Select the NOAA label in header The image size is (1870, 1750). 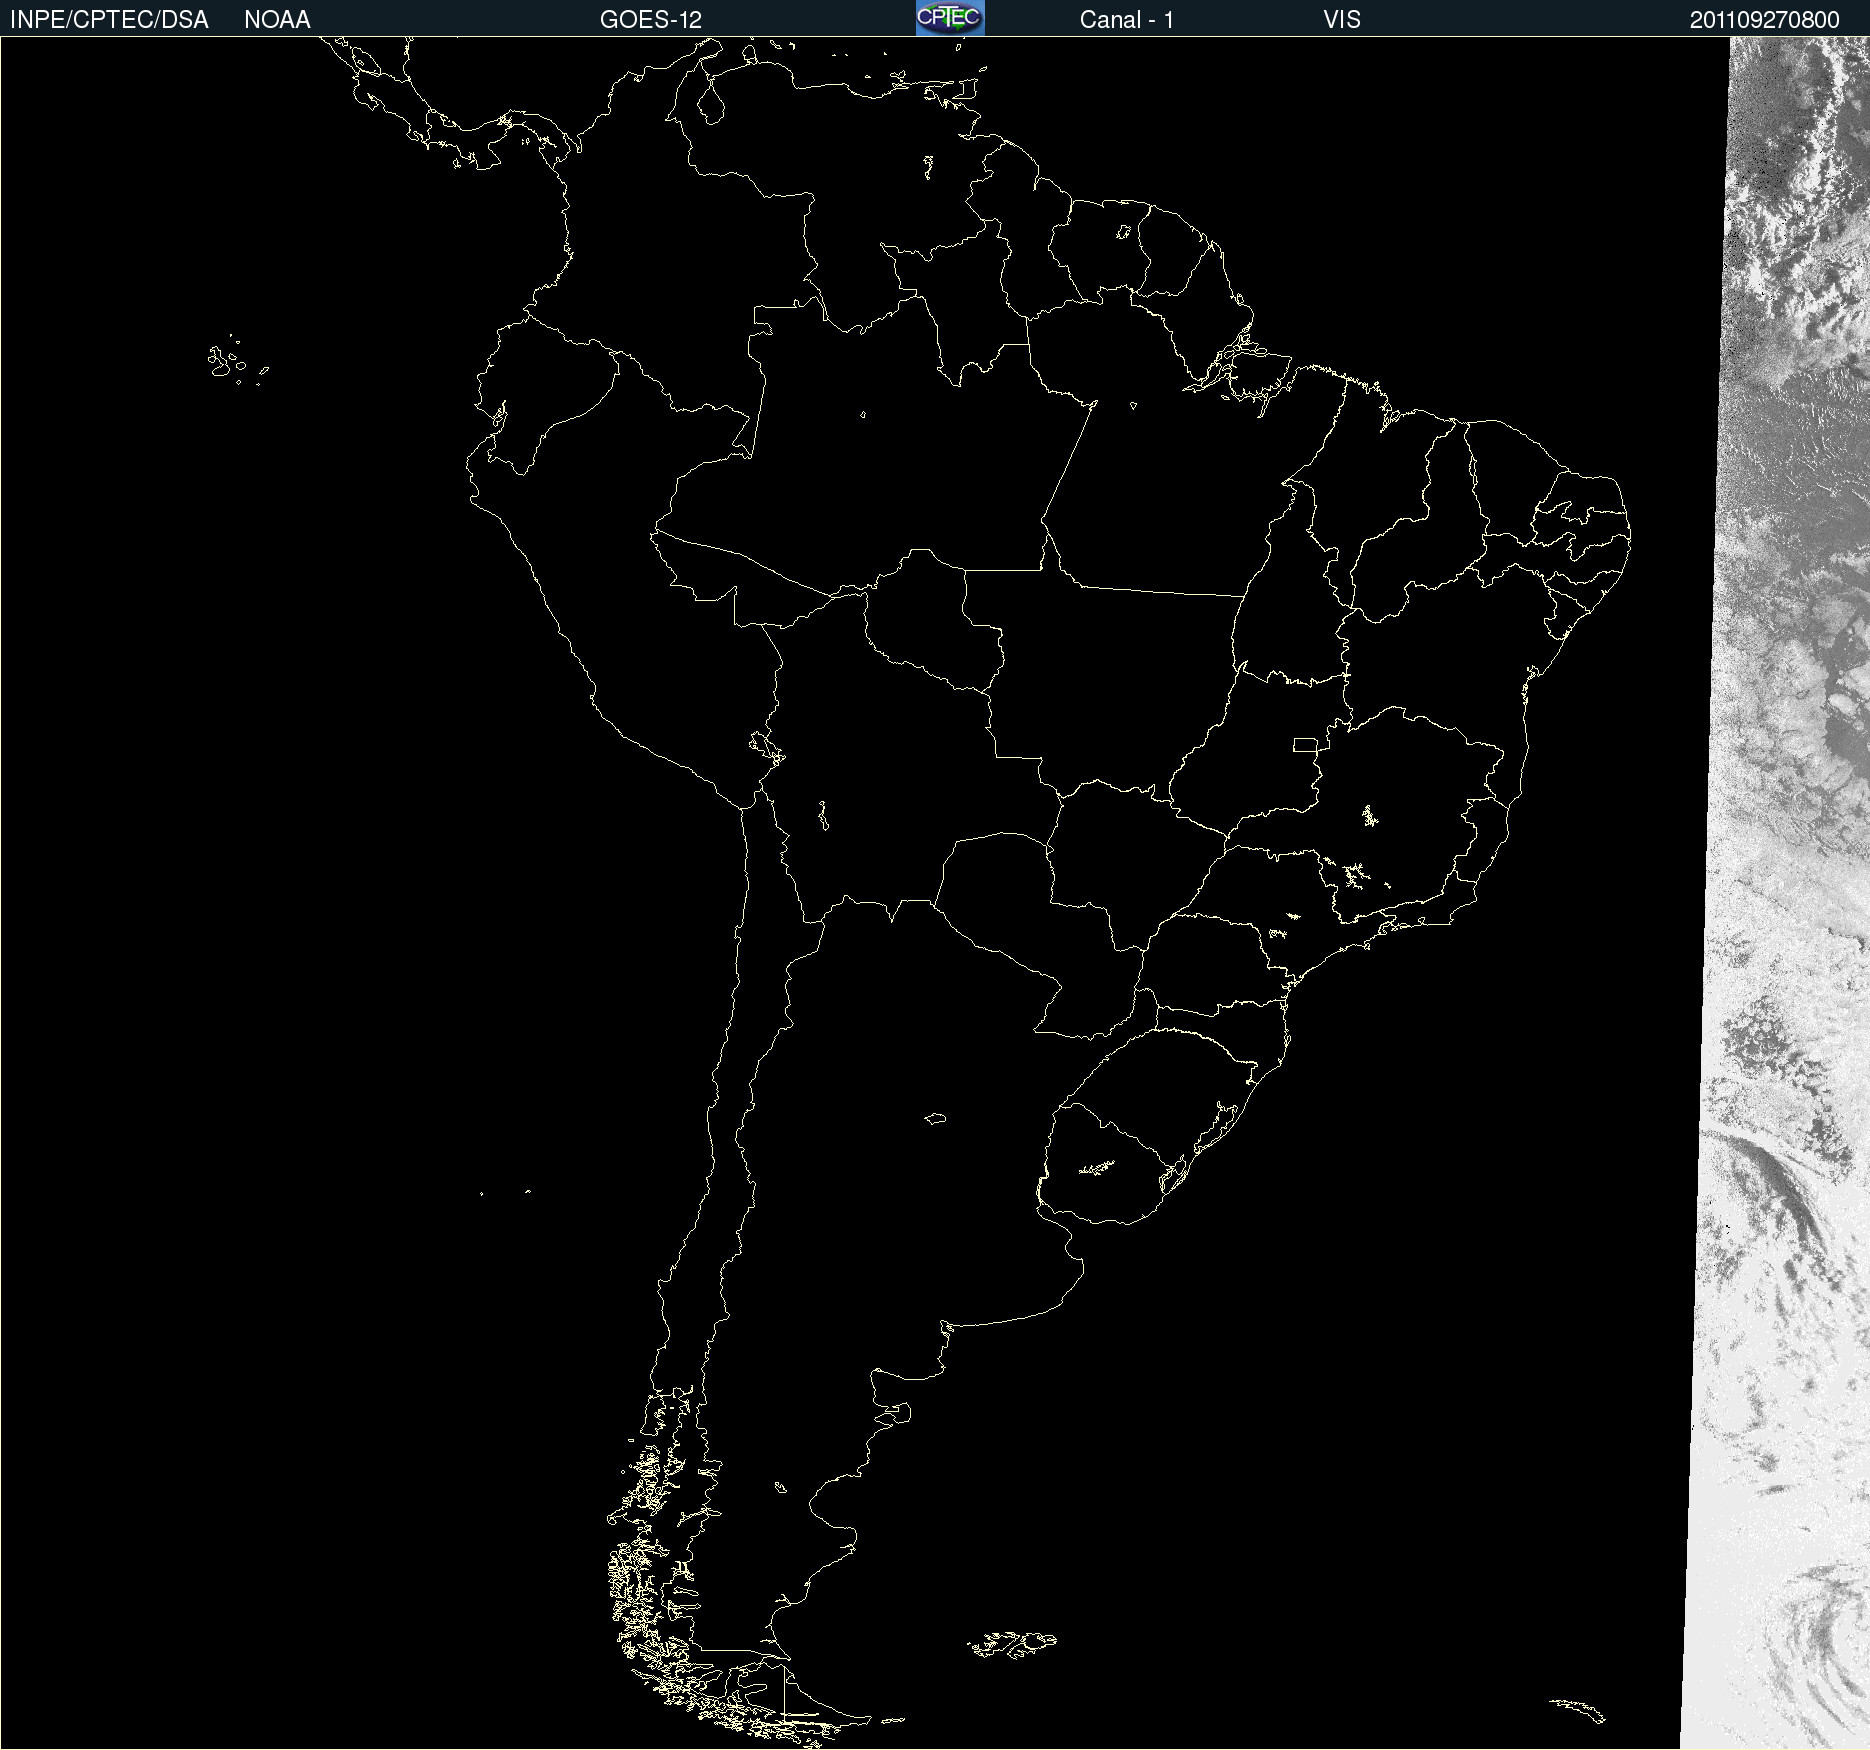point(277,20)
